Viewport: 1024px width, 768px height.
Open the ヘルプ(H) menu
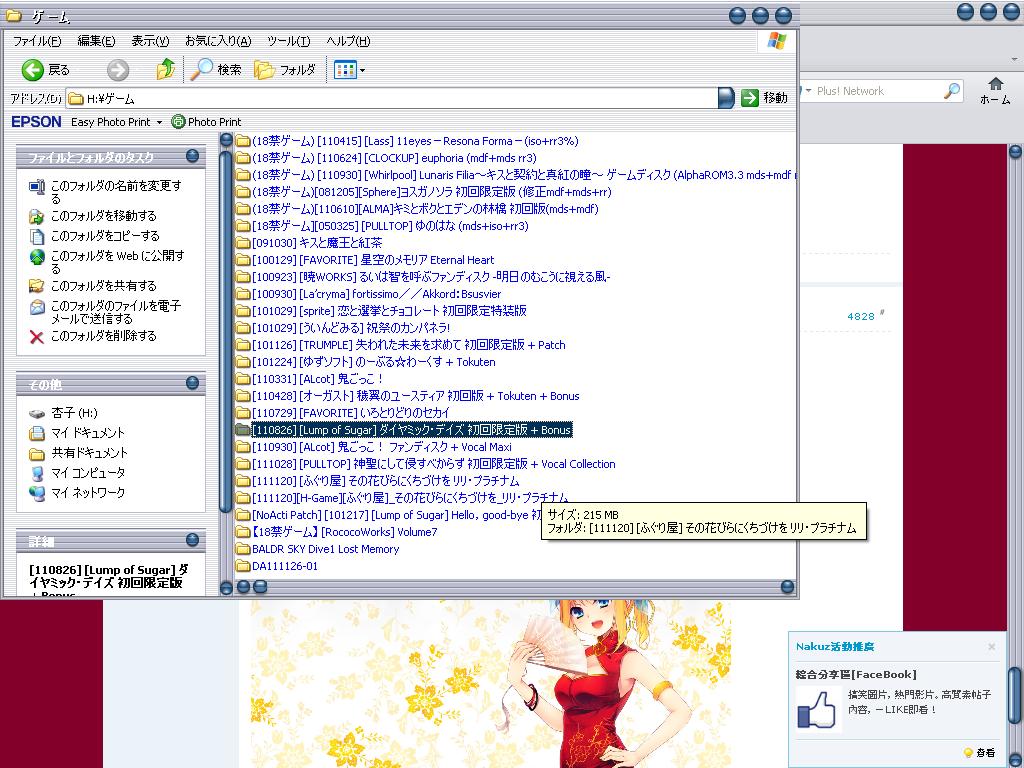348,41
